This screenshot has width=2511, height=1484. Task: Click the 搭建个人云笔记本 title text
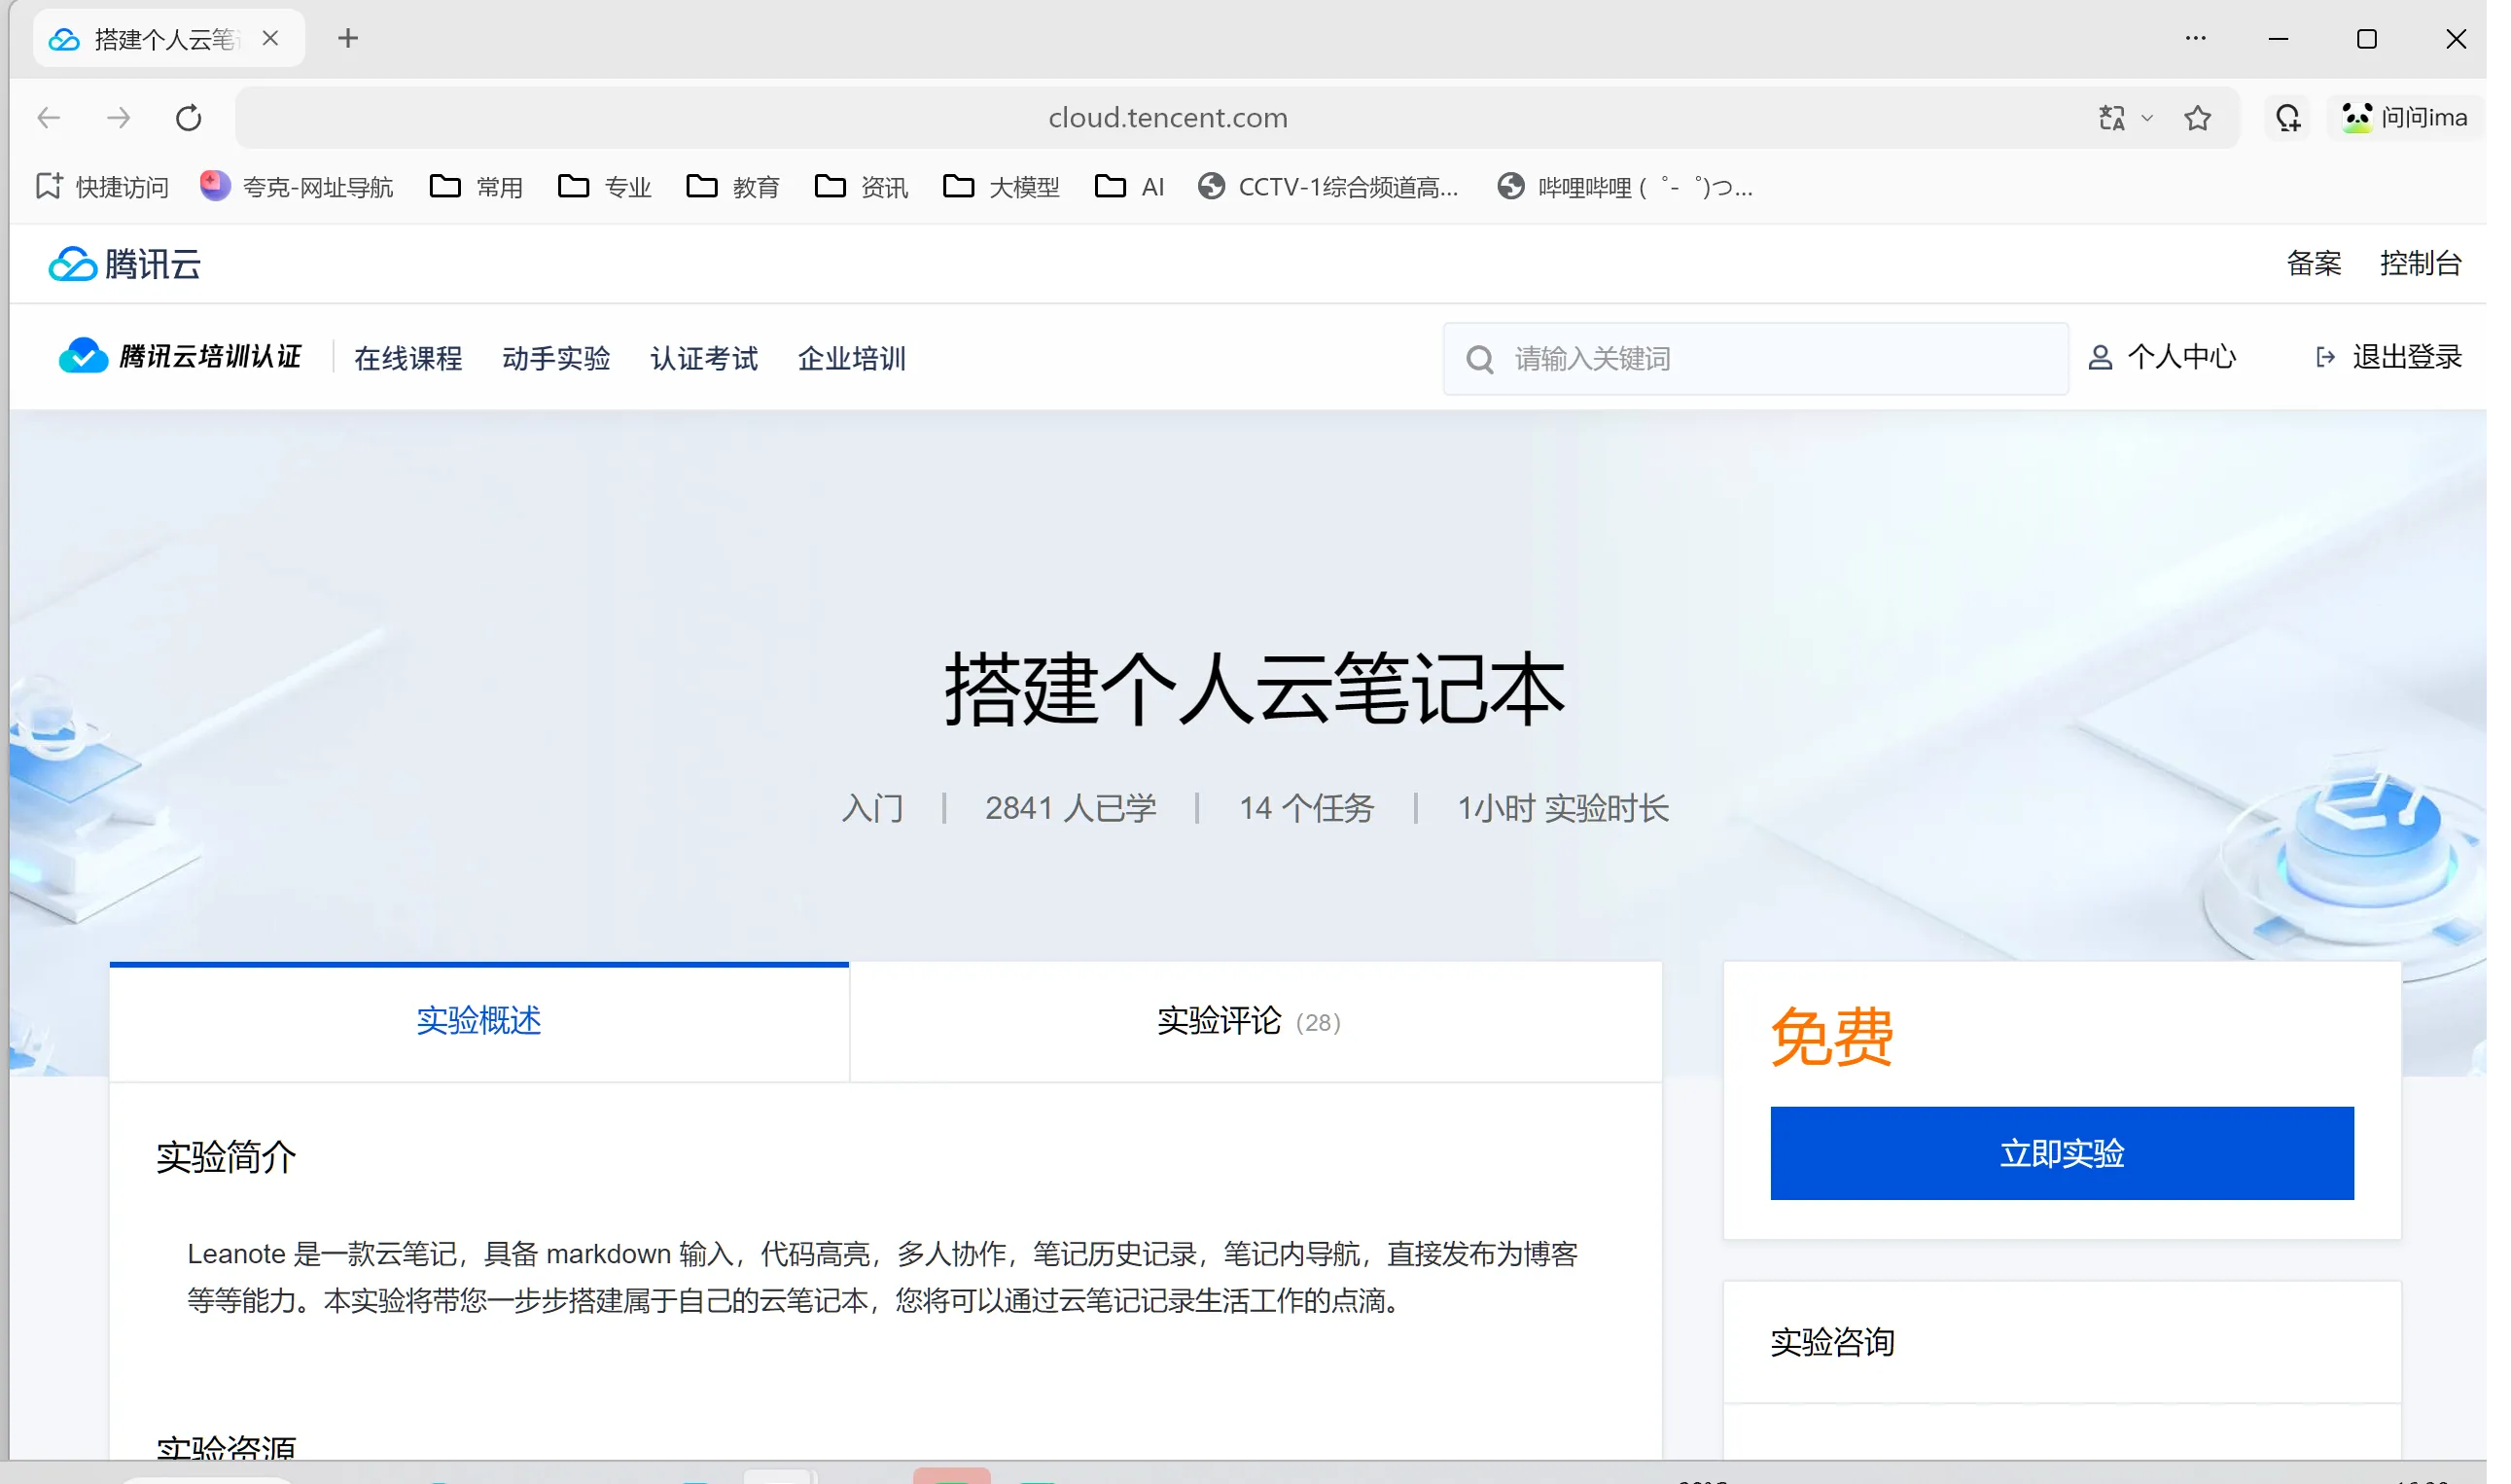click(x=1255, y=689)
